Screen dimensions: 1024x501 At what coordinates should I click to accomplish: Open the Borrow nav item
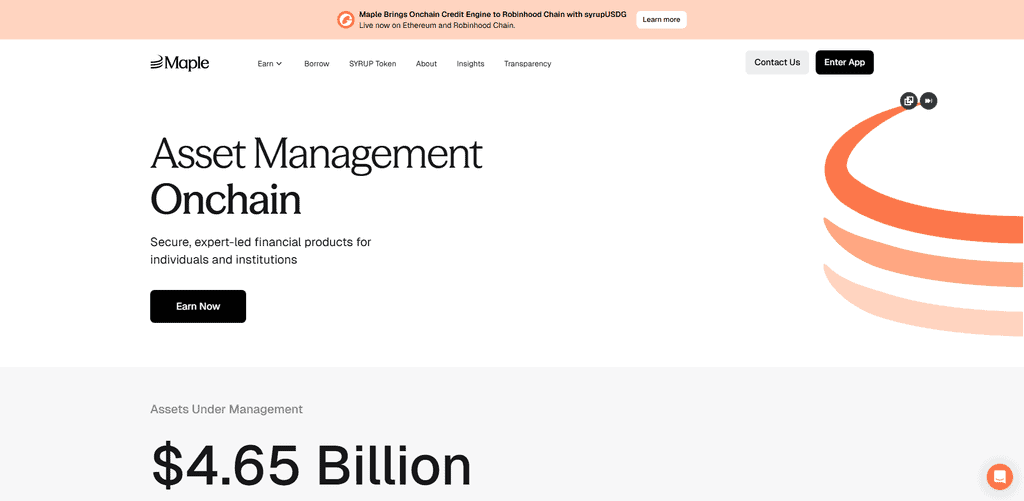coord(317,63)
